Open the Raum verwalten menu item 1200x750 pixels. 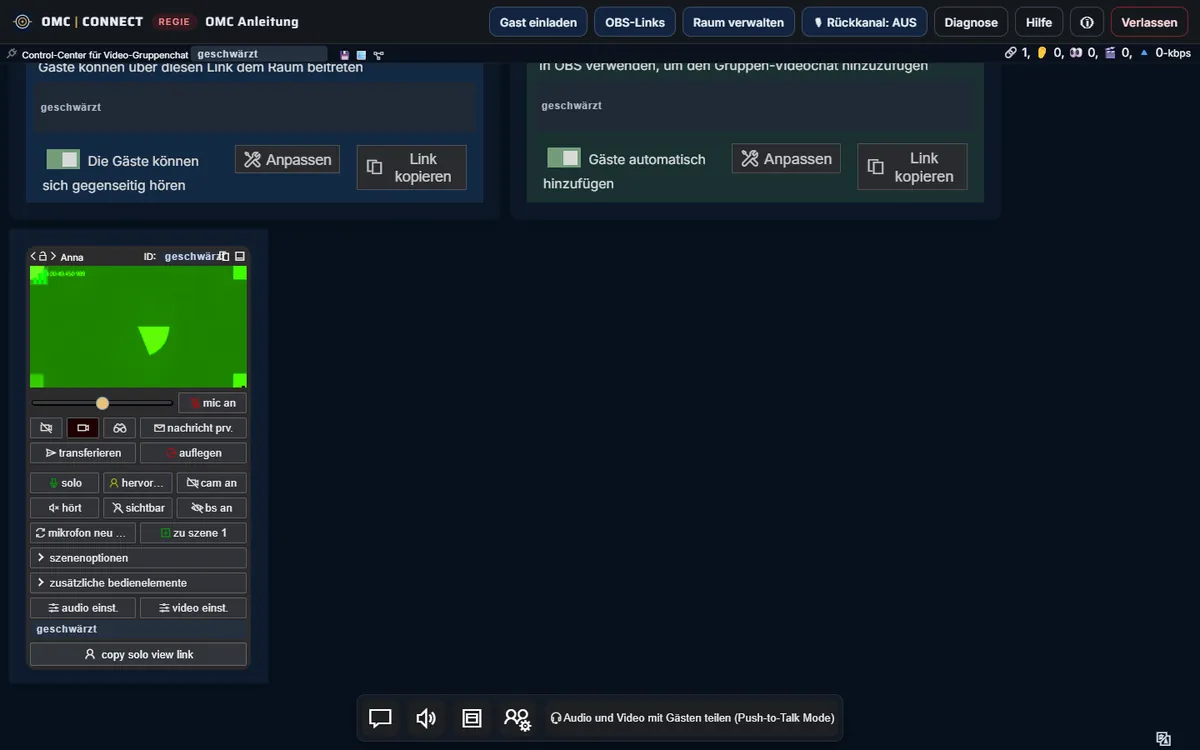point(739,22)
